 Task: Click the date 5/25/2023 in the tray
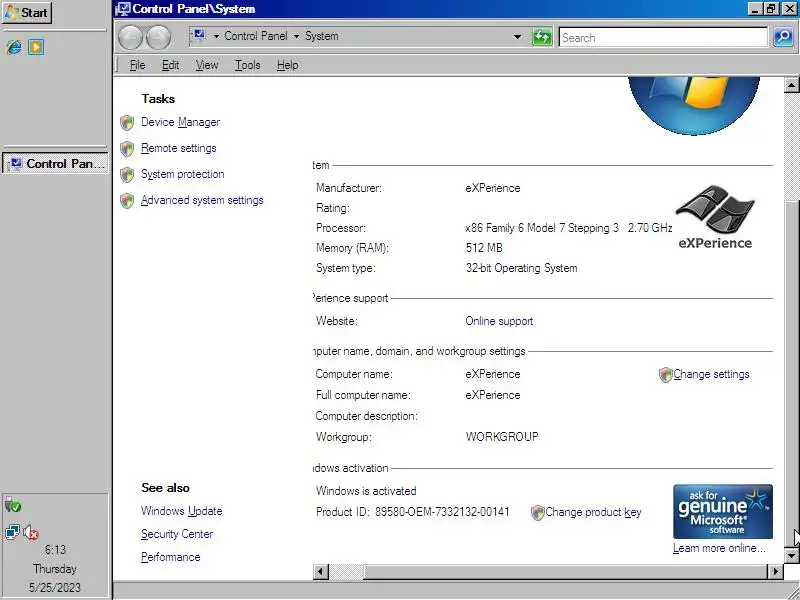click(55, 587)
